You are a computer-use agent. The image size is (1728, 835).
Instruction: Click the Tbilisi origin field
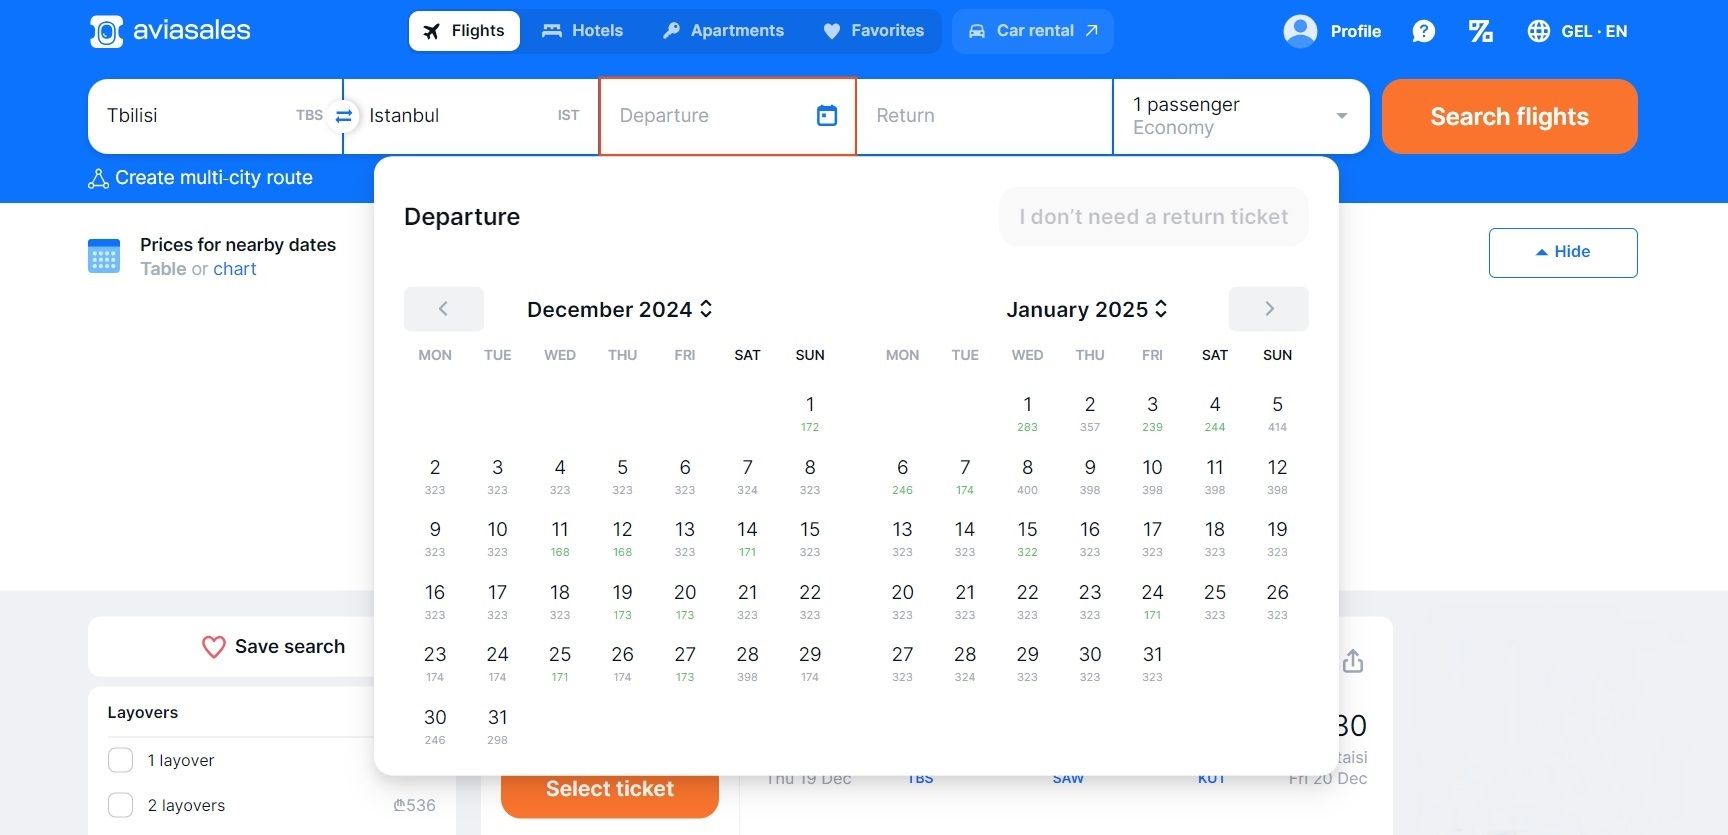[x=215, y=116]
